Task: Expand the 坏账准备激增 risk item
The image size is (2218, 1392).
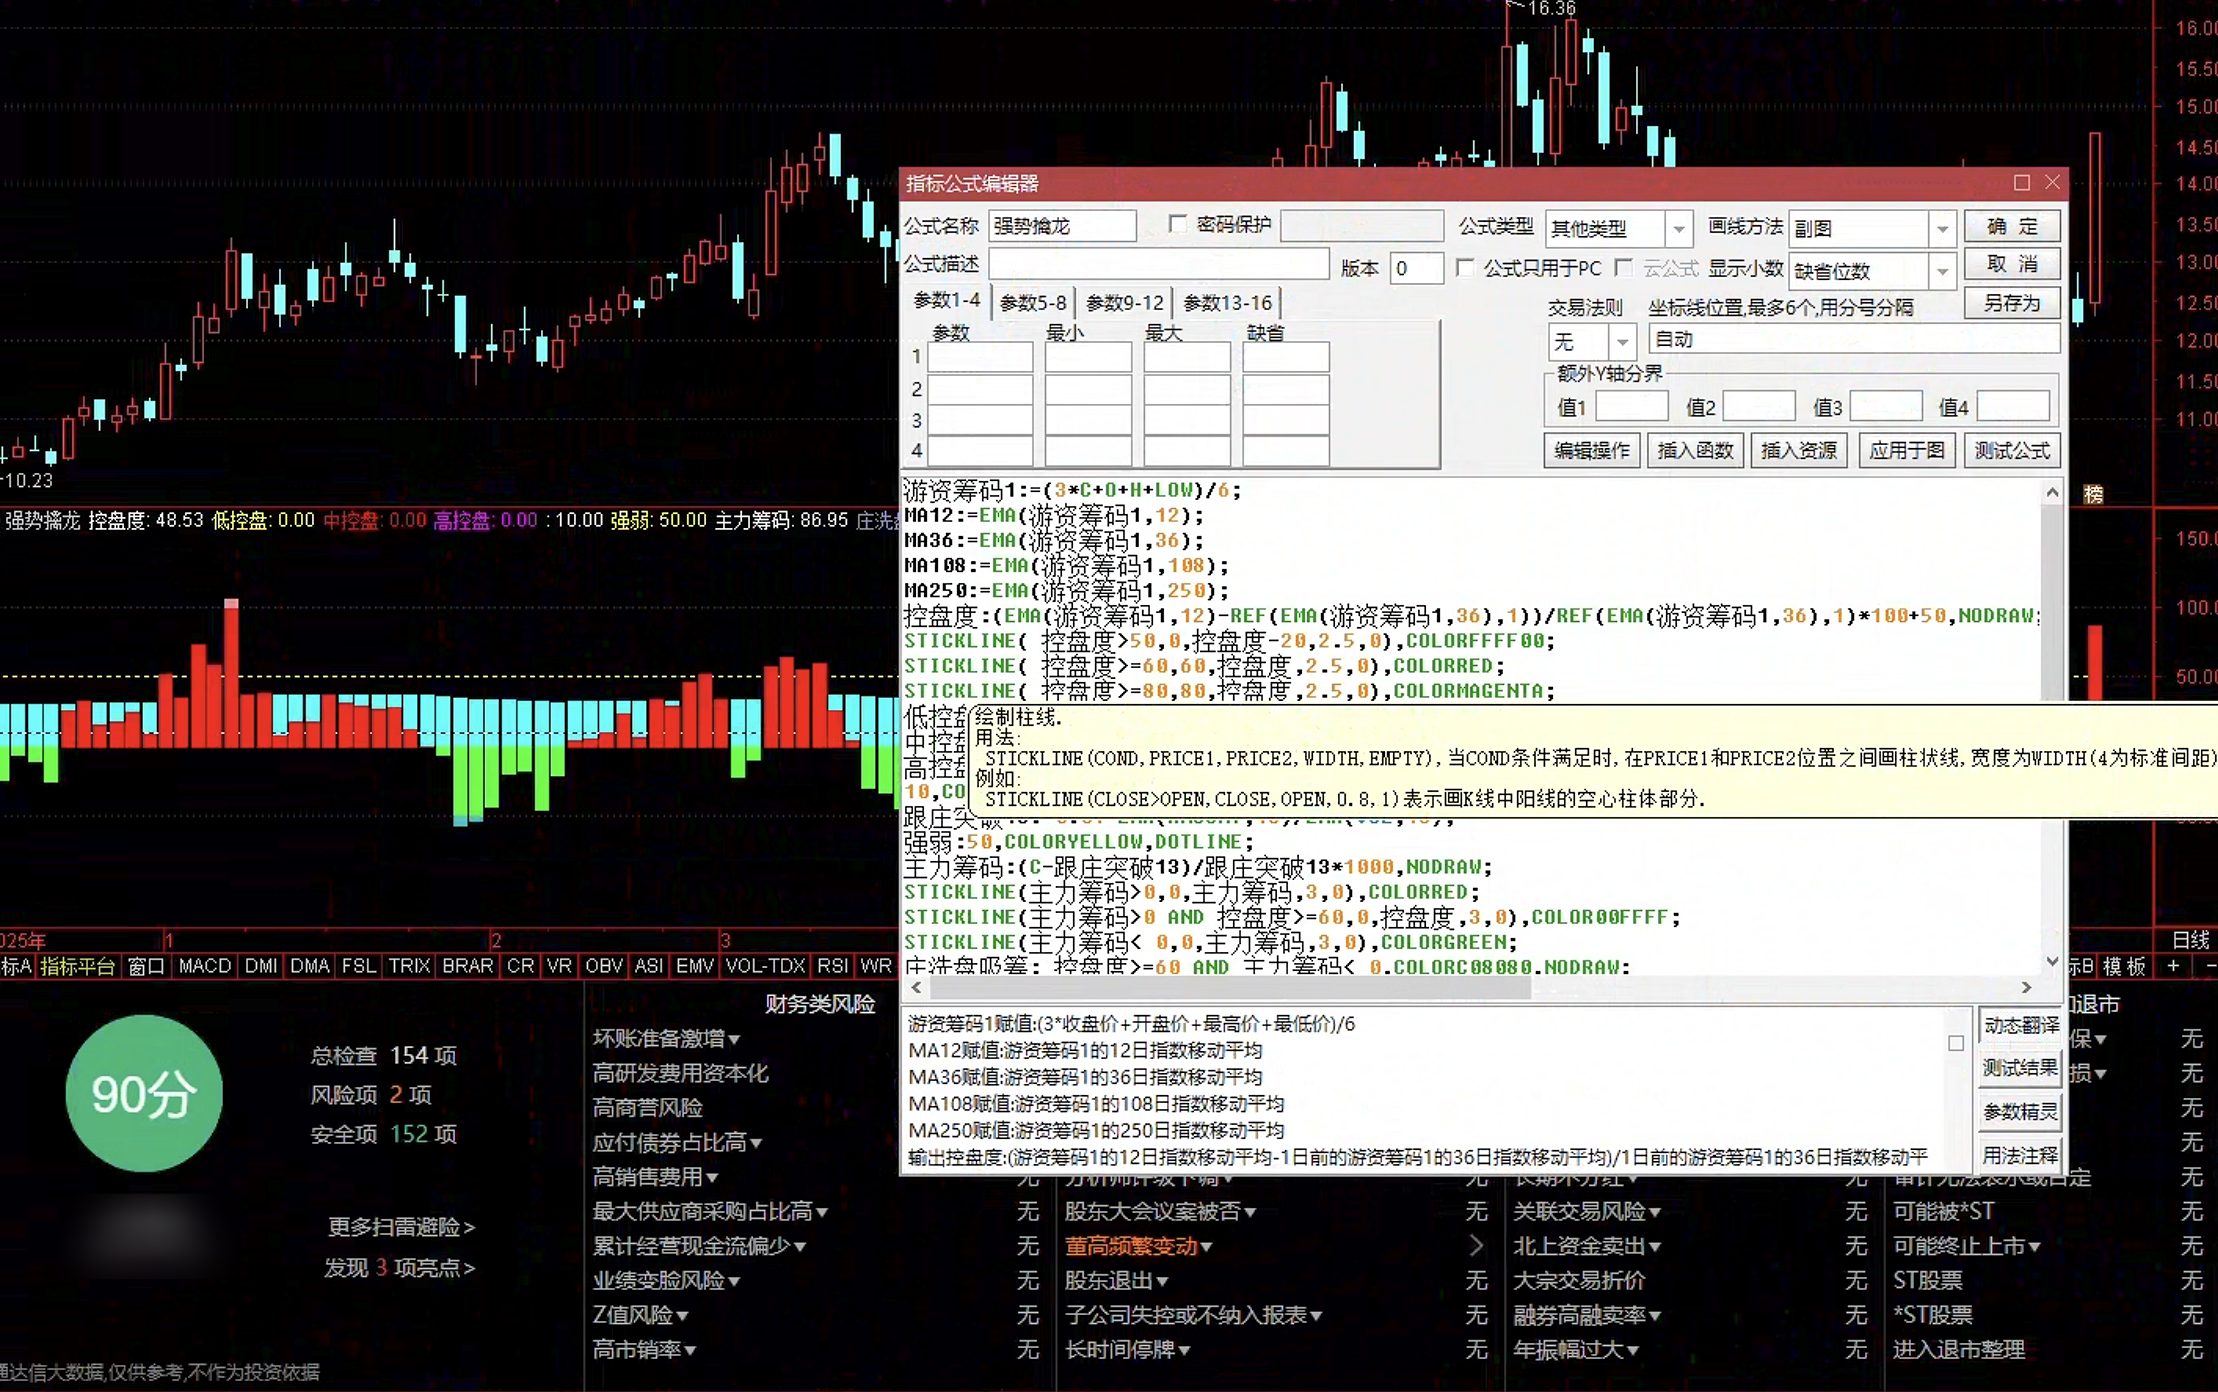Action: (x=734, y=1040)
